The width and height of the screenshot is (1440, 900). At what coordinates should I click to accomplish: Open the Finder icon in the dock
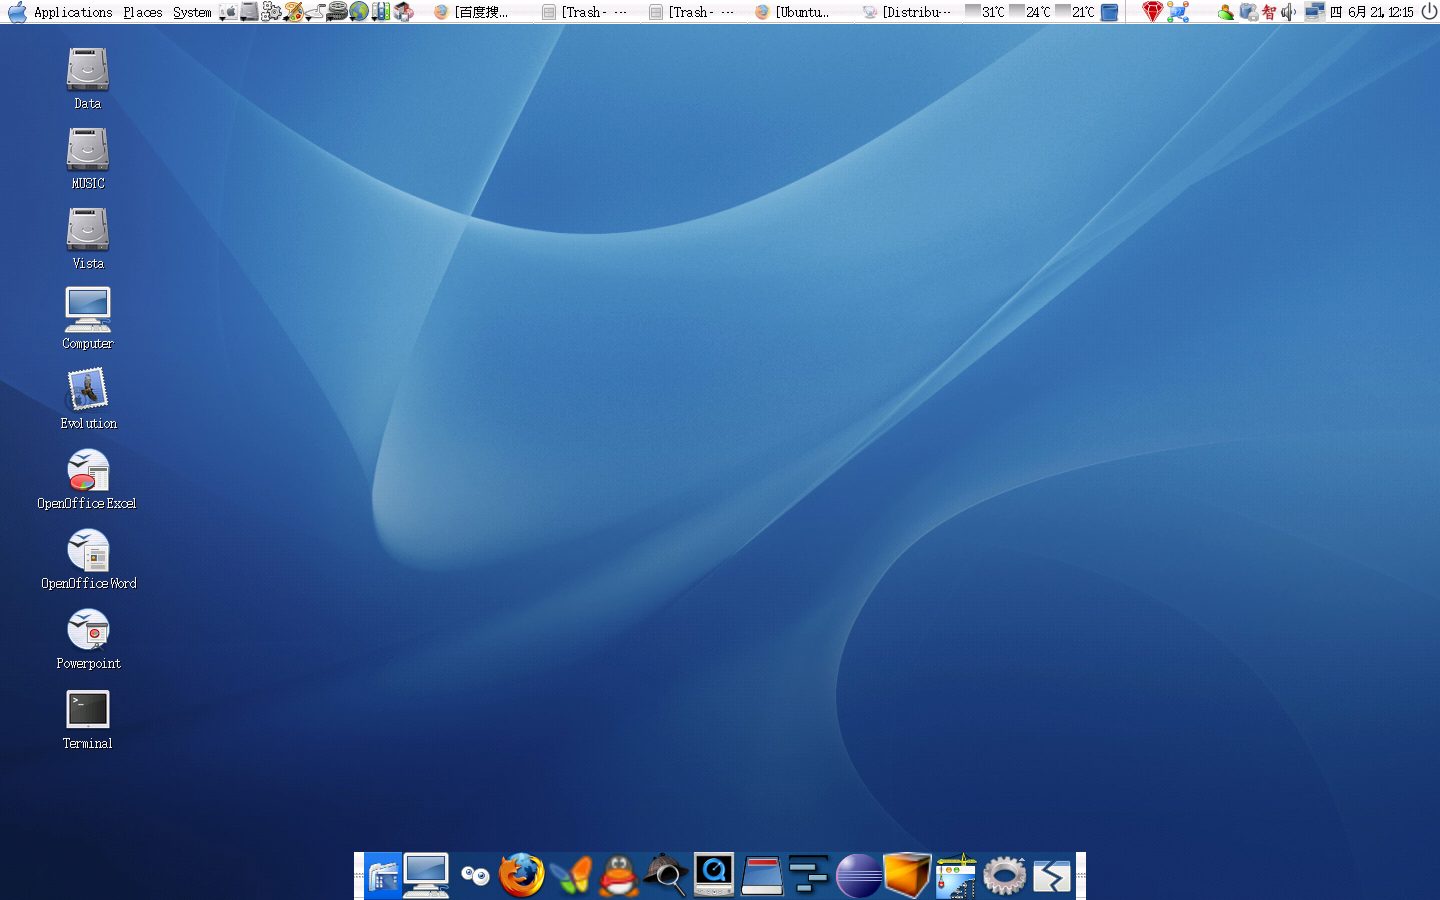coord(382,876)
